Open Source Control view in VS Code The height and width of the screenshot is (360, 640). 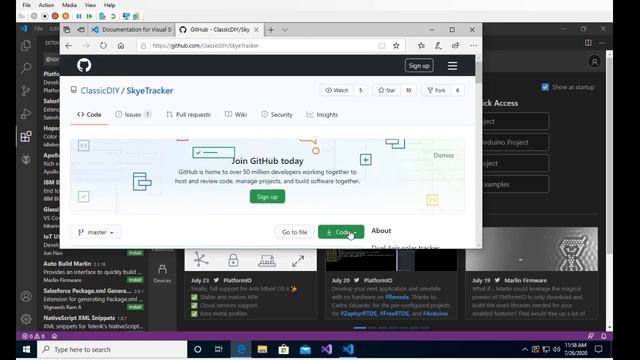point(26,90)
